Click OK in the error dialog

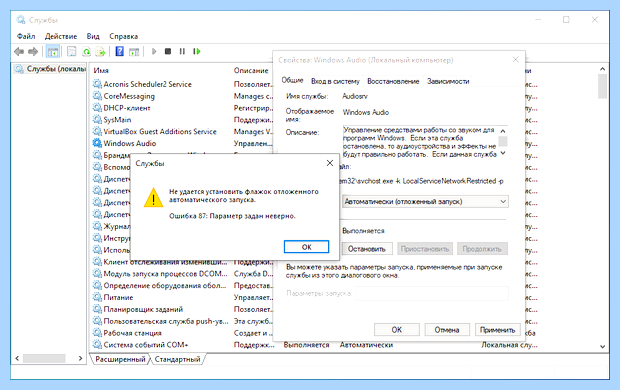tap(306, 247)
